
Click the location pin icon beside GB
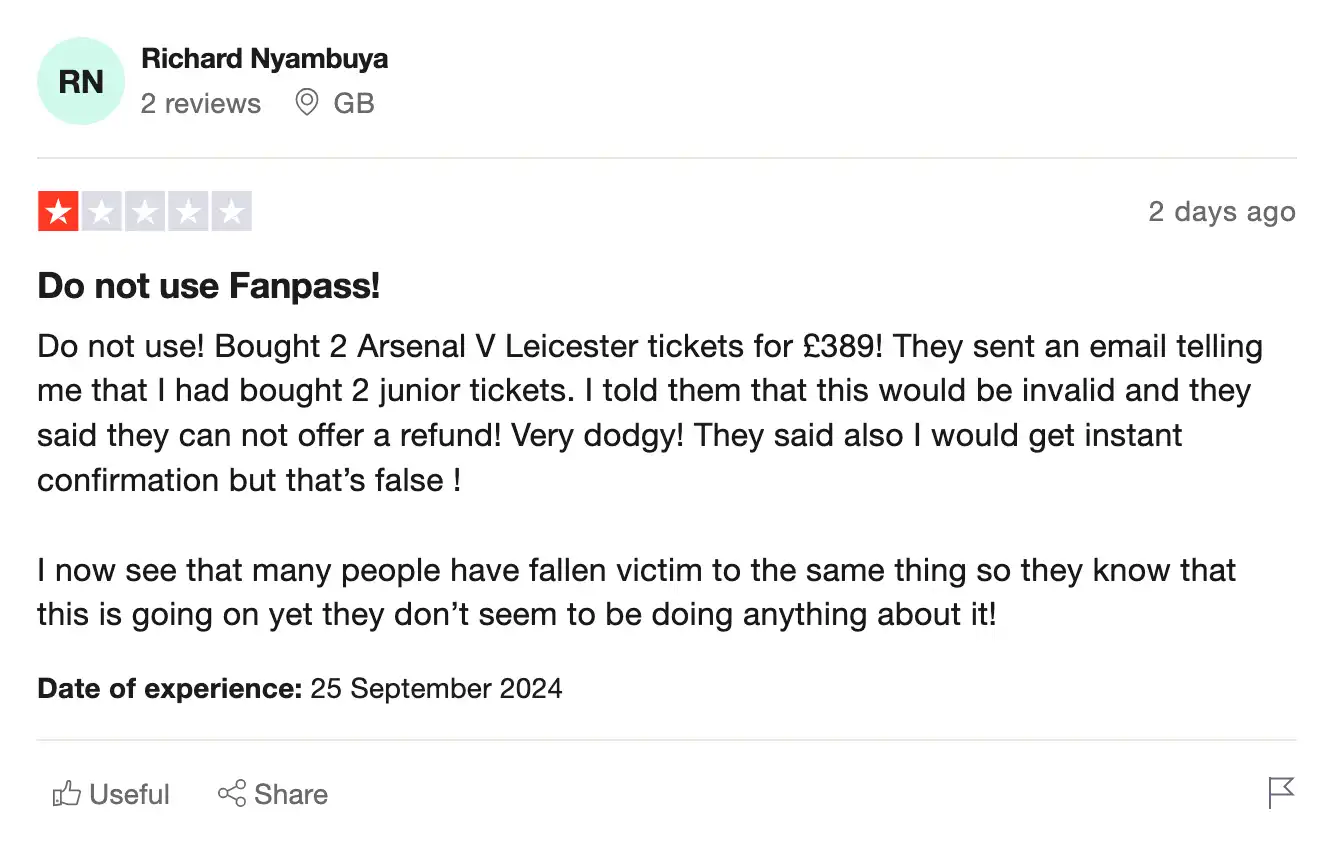pos(306,103)
